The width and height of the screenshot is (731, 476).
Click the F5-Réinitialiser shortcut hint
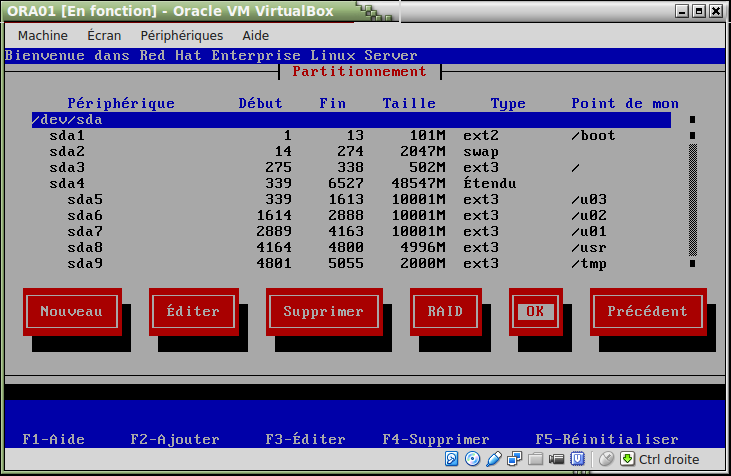click(x=607, y=439)
